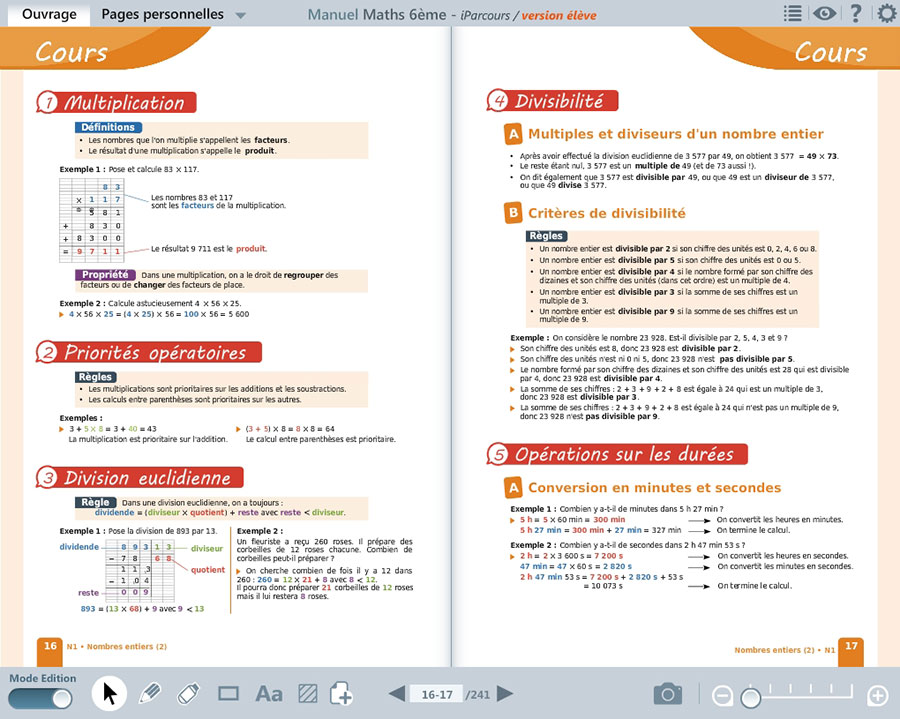The height and width of the screenshot is (719, 900).
Task: Expand the Pages personnelles dropdown arrow
Action: [240, 16]
